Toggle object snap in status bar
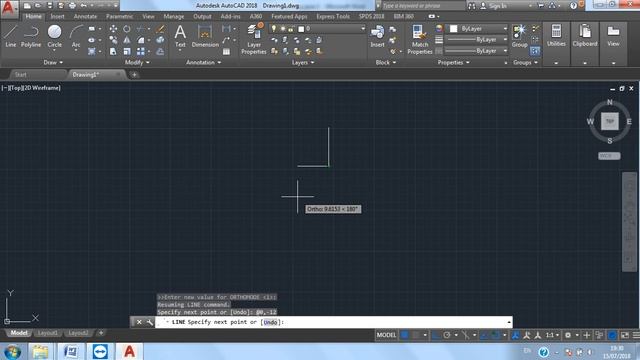 [x=495, y=335]
